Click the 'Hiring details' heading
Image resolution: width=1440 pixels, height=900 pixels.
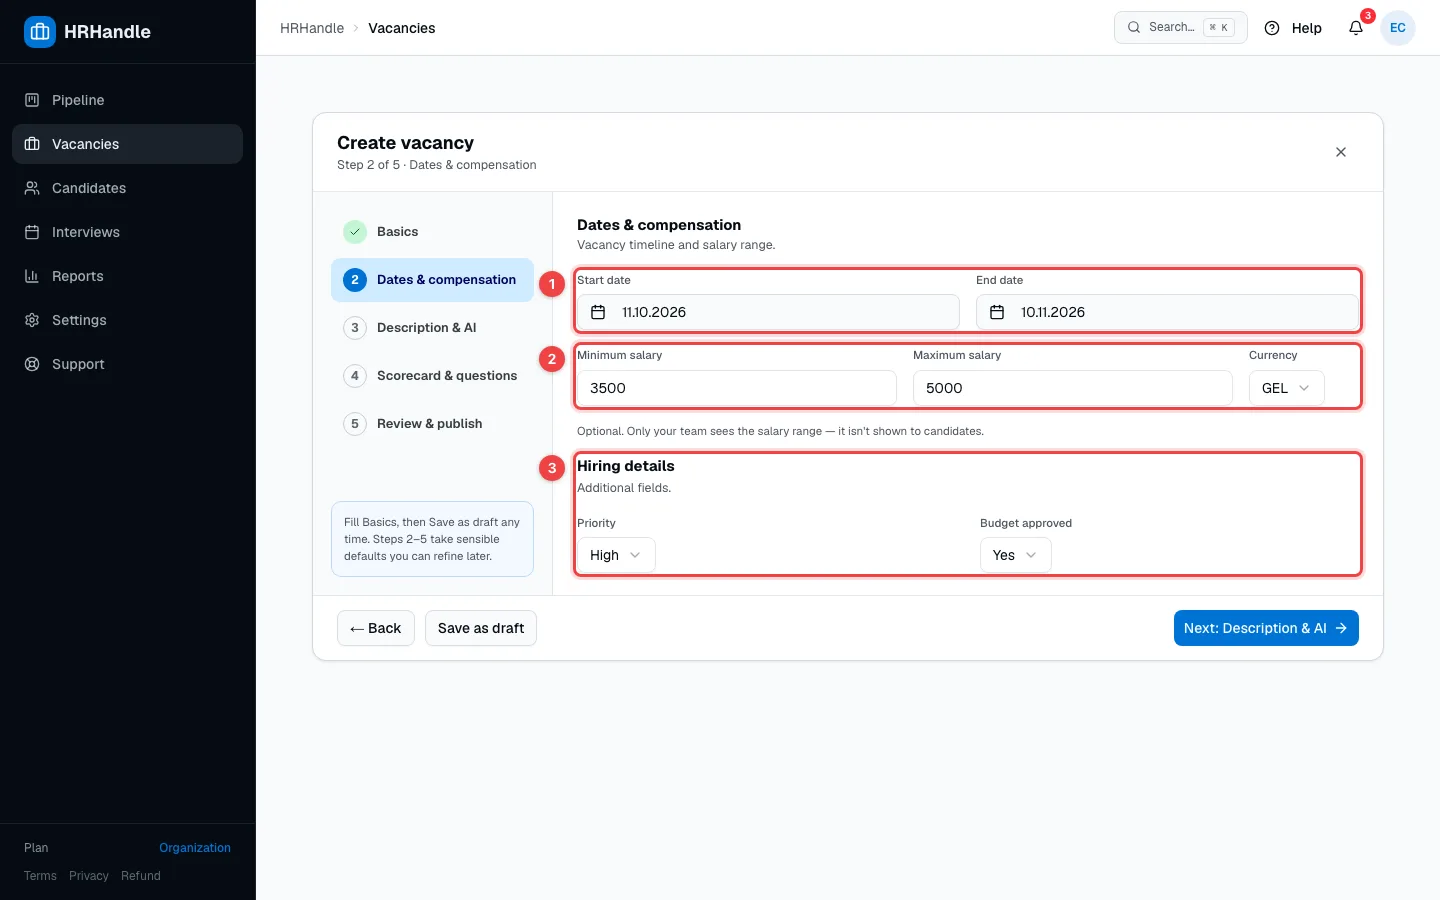pos(626,466)
